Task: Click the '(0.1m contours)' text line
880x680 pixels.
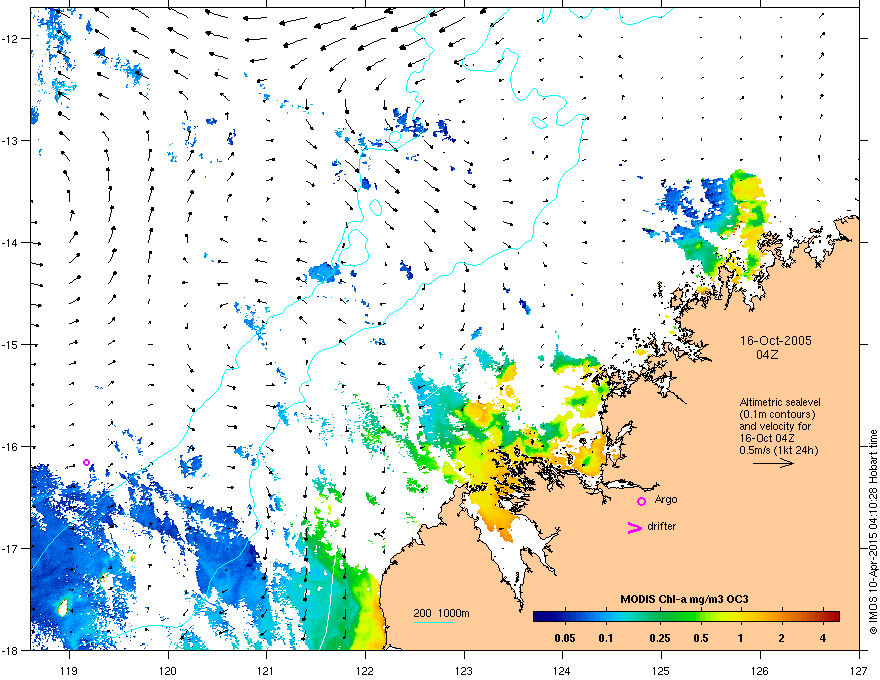Action: [777, 414]
